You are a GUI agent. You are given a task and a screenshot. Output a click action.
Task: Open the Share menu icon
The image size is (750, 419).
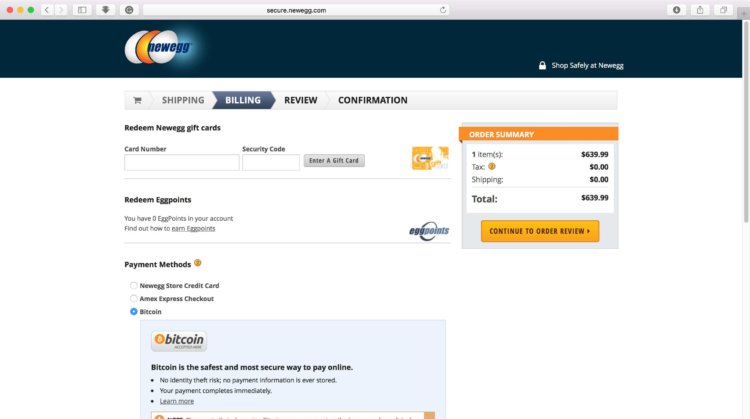click(700, 10)
